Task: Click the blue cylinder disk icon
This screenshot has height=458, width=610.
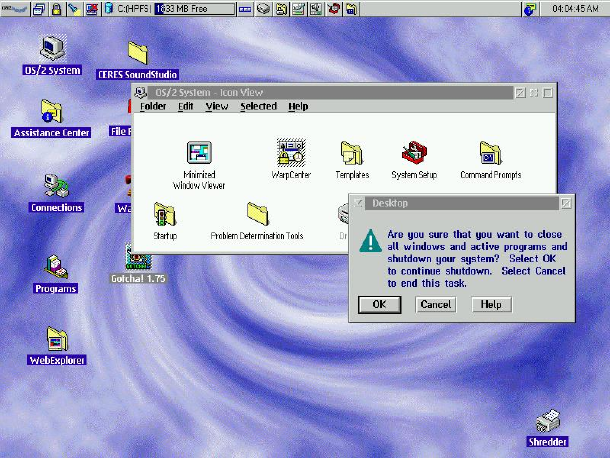Action: tap(109, 9)
